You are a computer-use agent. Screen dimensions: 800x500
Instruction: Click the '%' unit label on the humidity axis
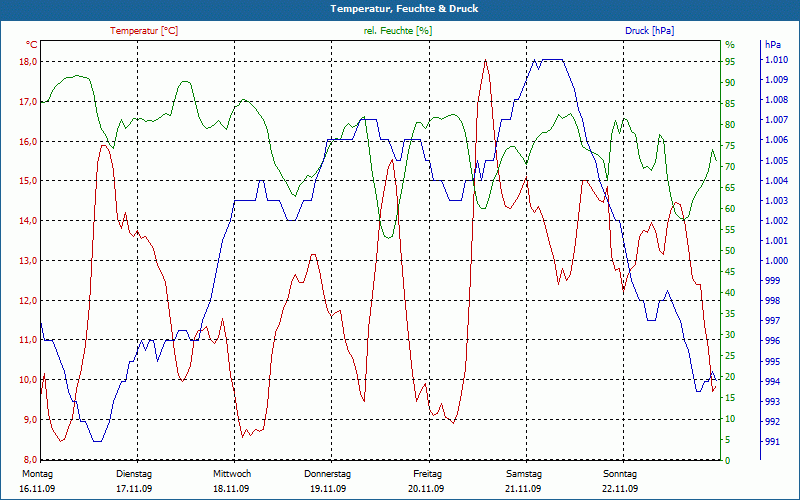[x=730, y=45]
